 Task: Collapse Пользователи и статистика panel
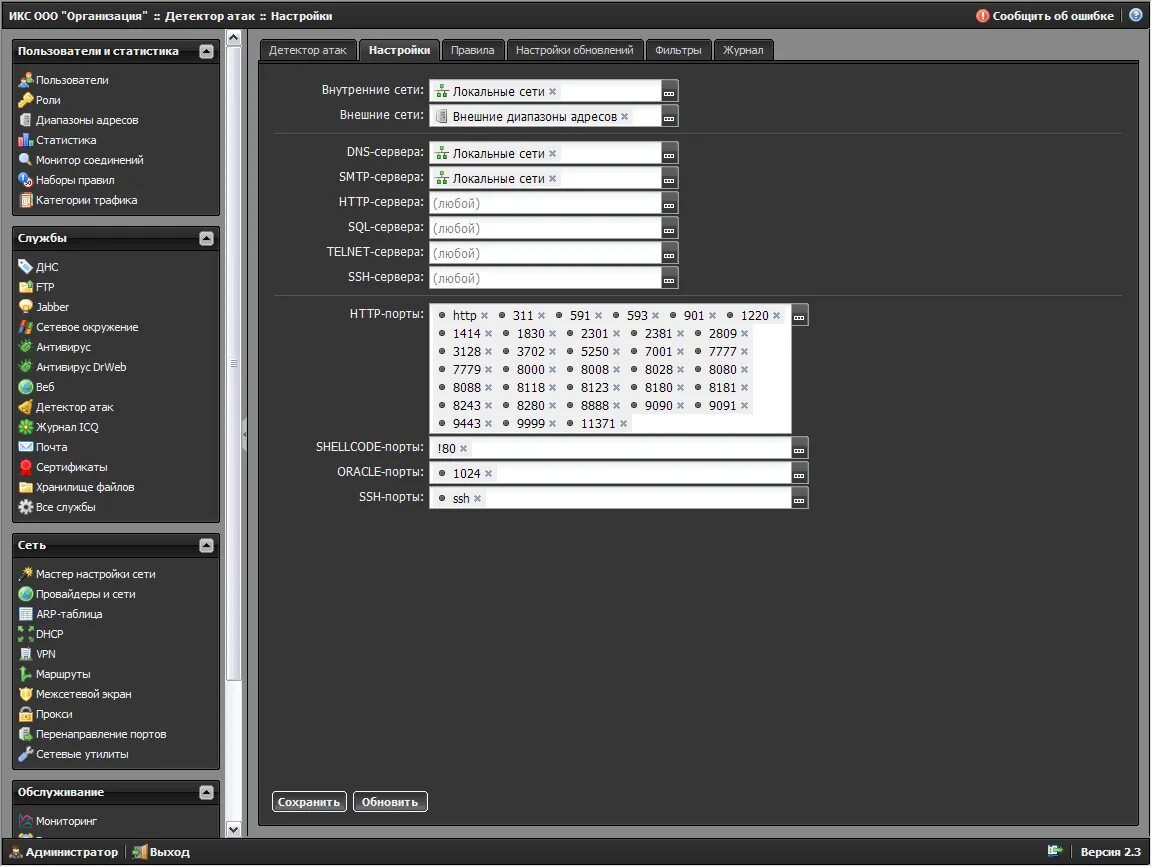coord(206,51)
